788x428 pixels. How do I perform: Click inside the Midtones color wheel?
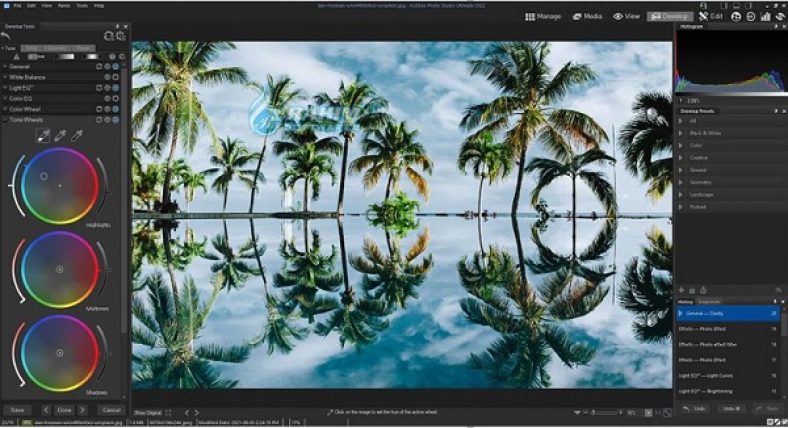60,269
